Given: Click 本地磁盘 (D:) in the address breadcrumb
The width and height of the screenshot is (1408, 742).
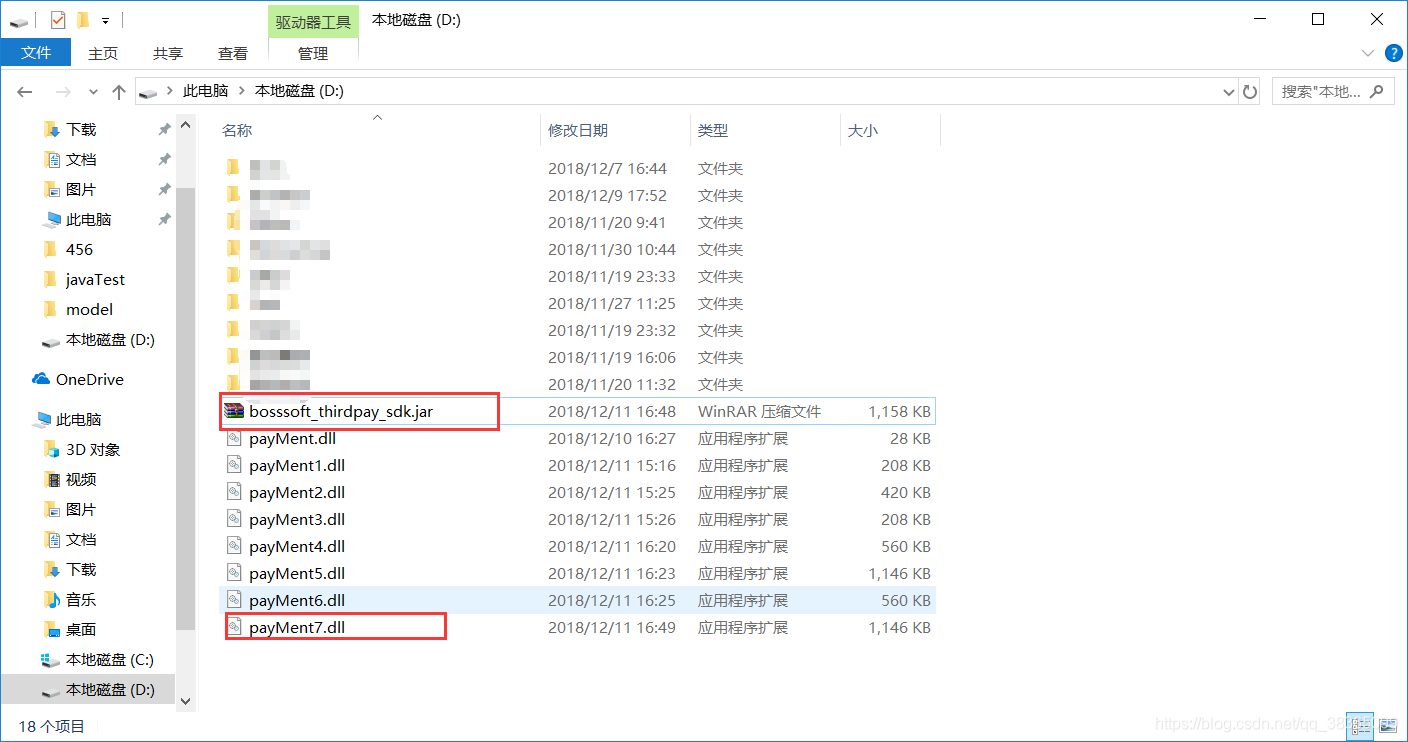Looking at the screenshot, I should [x=299, y=91].
